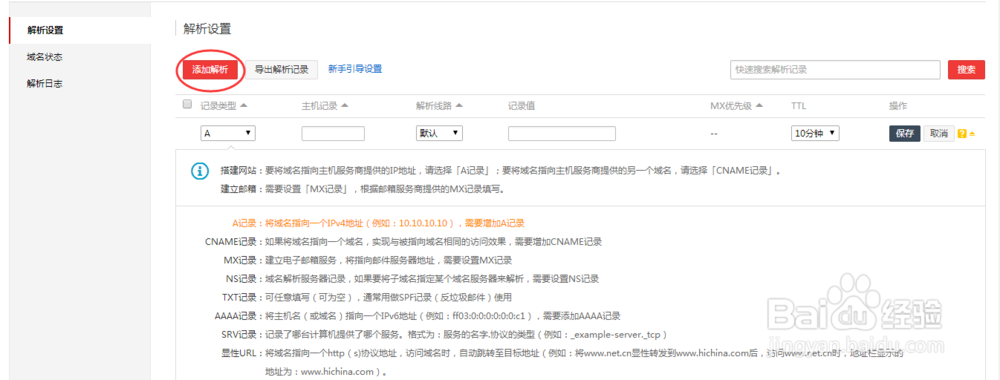Sort by 解析线路 column arrow
The image size is (1000, 380).
[459, 106]
